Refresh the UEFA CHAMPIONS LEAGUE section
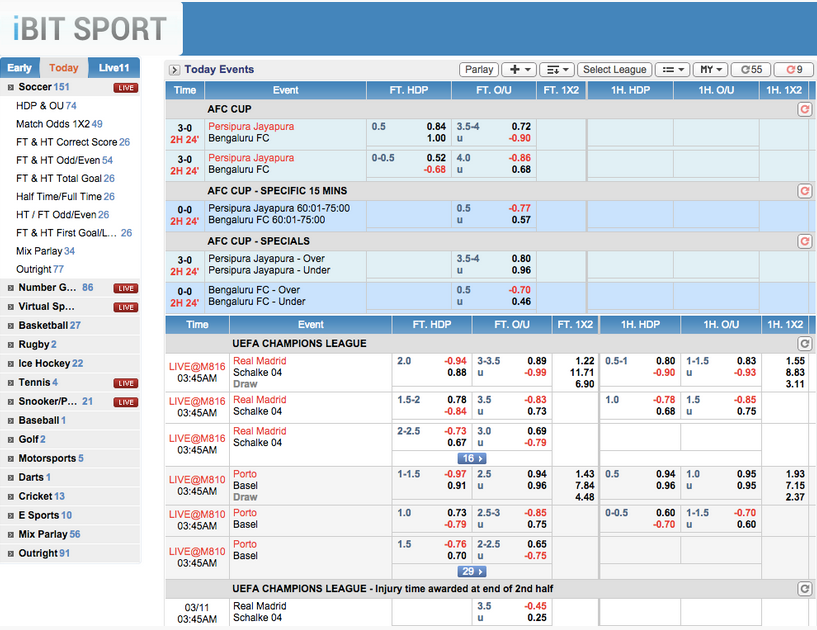 pyautogui.click(x=804, y=343)
